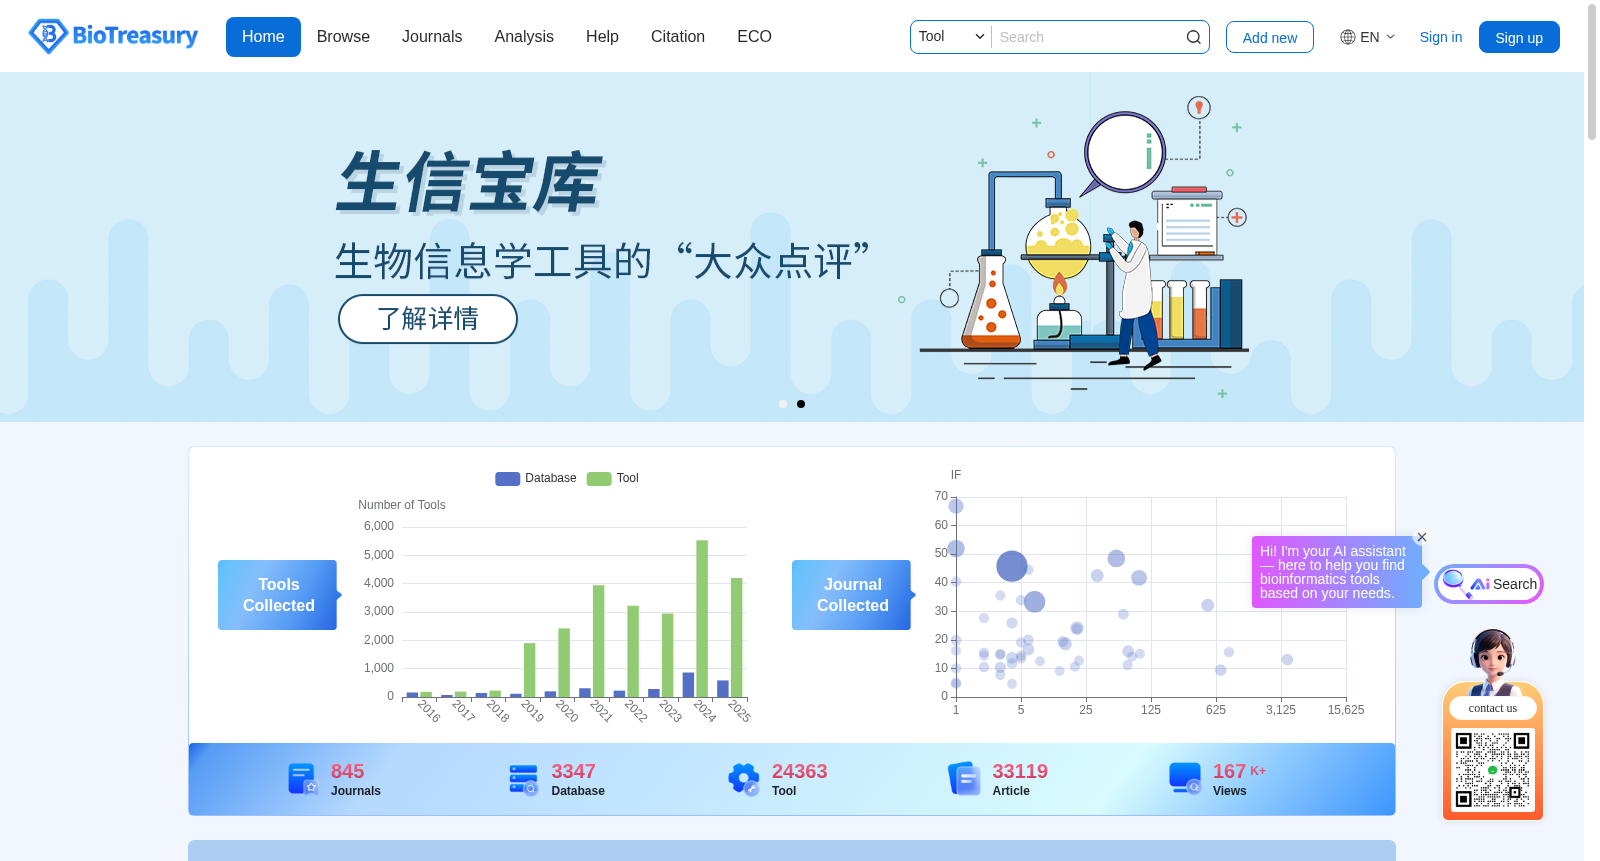
Task: Click the Sign in link
Action: [1441, 37]
